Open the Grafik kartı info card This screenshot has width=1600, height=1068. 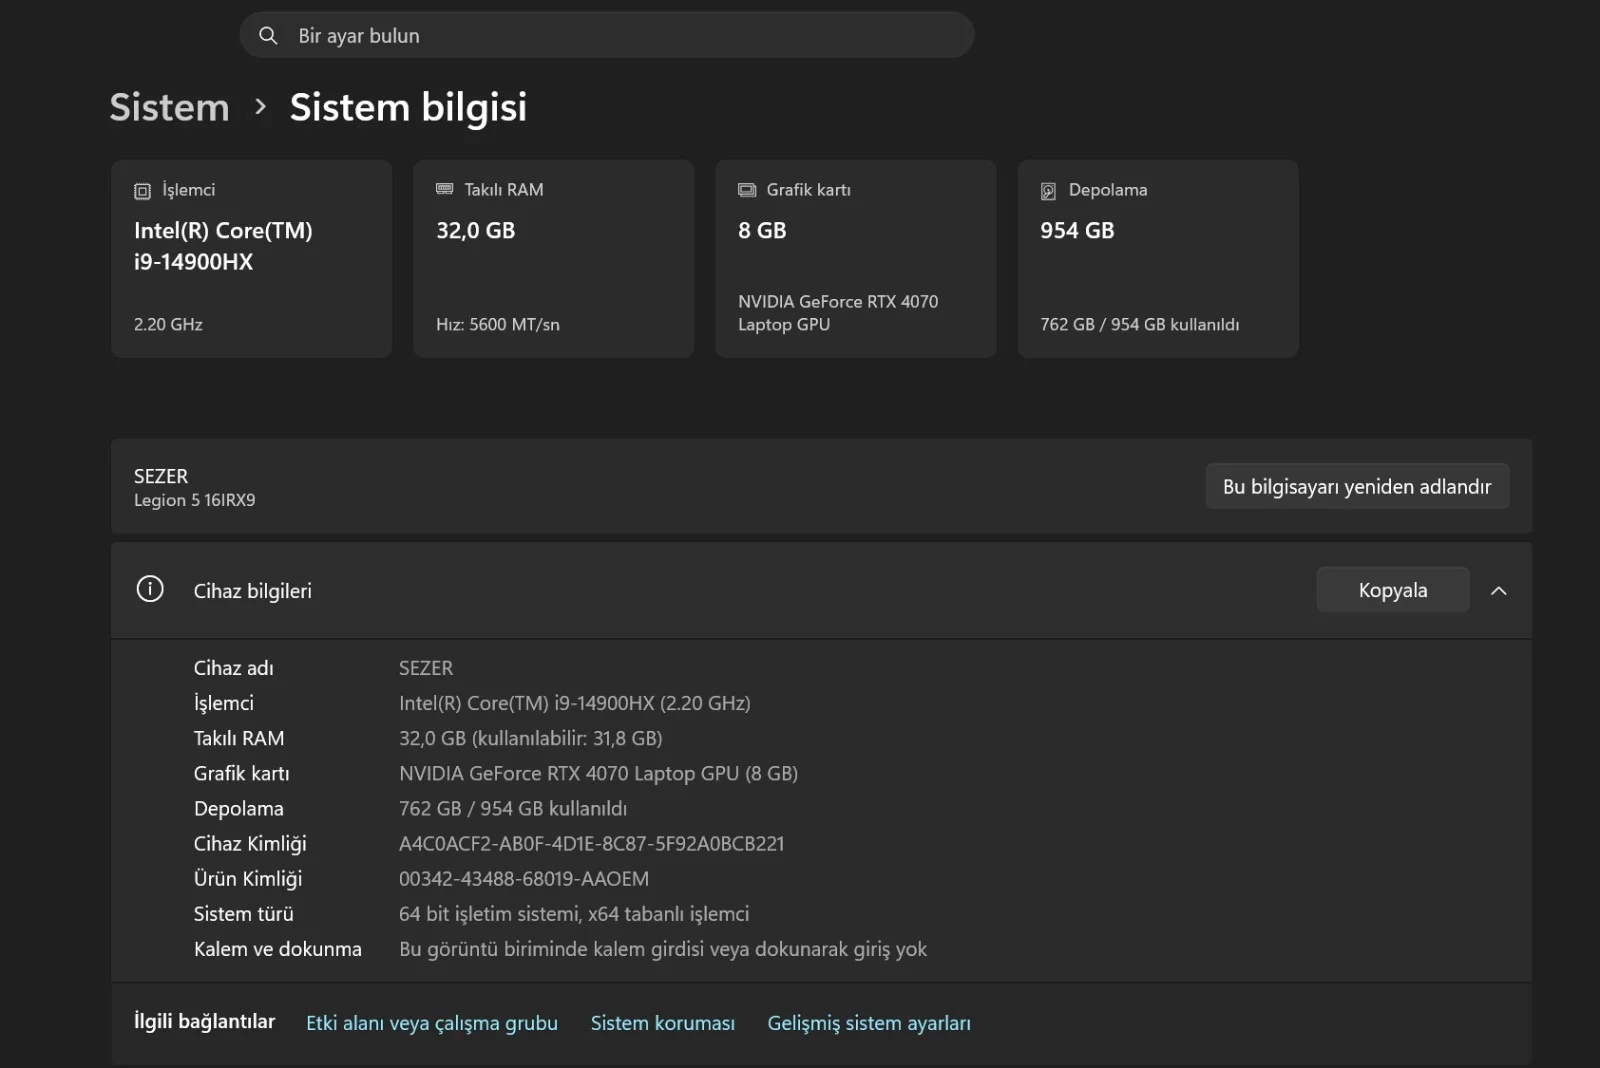[x=856, y=259]
